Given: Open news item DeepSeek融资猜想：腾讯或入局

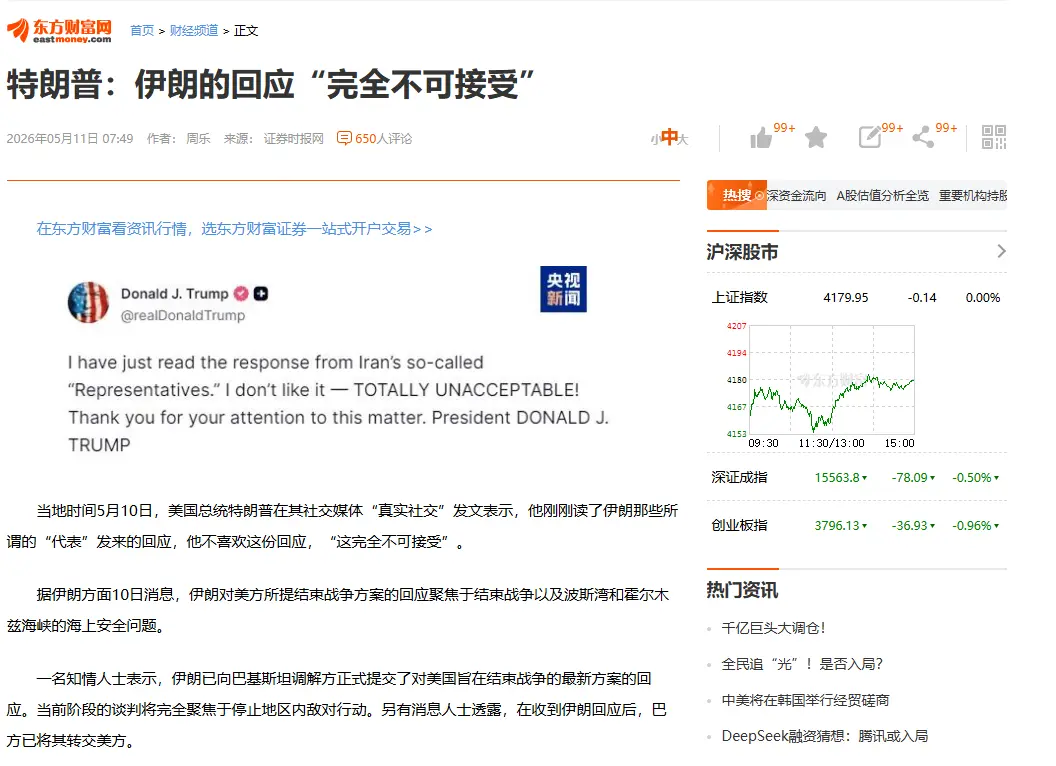Looking at the screenshot, I should (x=825, y=736).
